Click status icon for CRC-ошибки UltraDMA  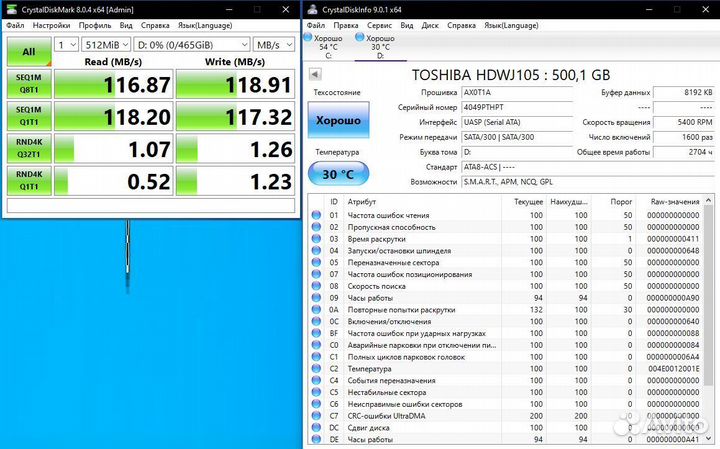click(x=316, y=415)
